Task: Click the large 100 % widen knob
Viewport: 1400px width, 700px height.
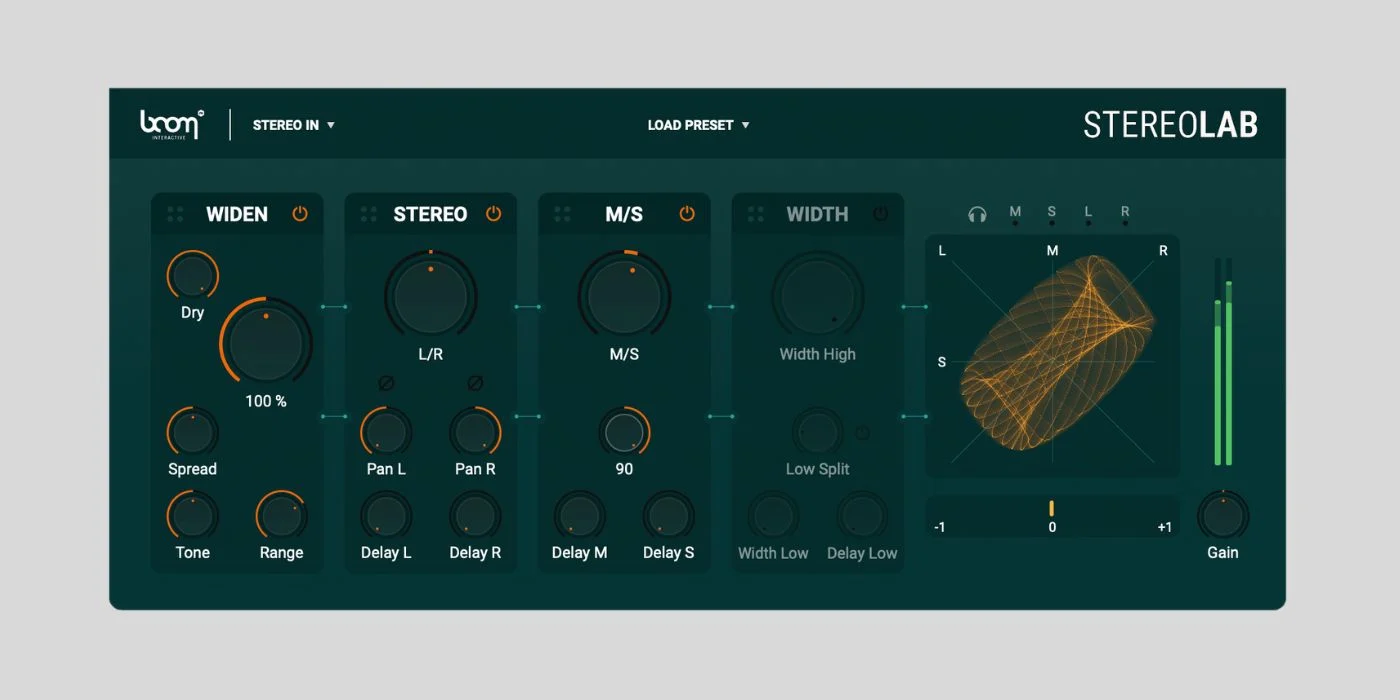Action: coord(266,343)
